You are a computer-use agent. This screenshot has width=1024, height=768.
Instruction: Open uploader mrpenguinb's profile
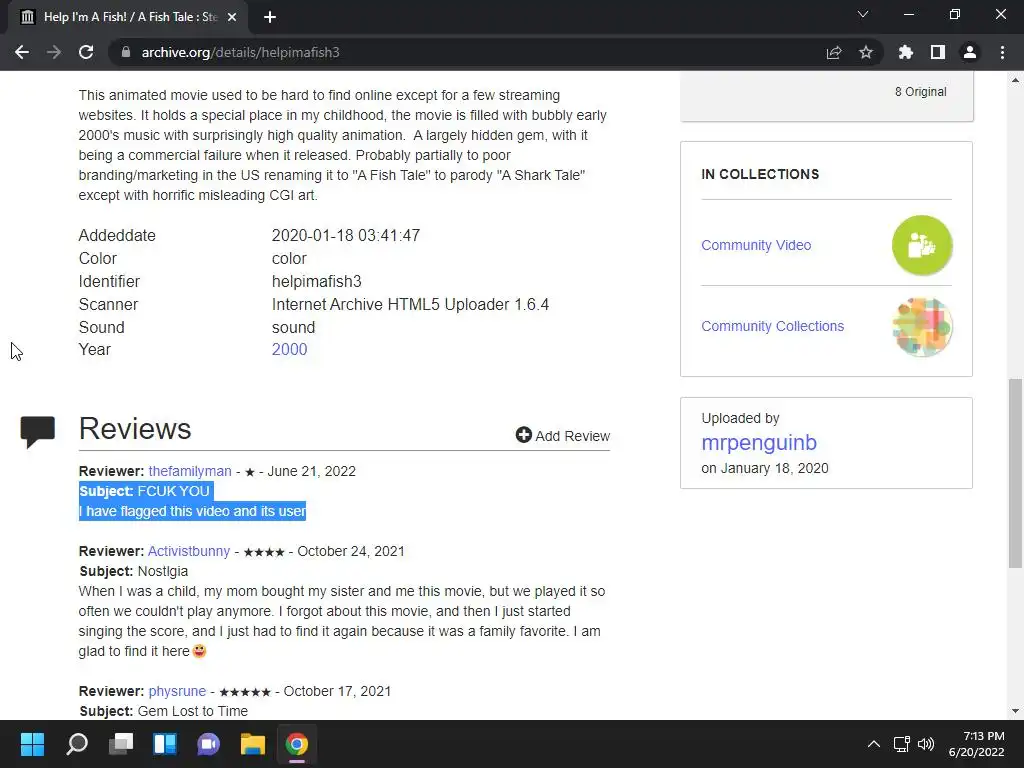(x=759, y=443)
